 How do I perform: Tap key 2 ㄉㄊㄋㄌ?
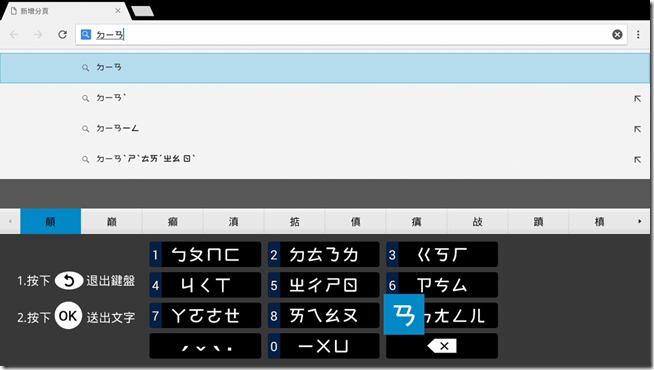point(324,254)
